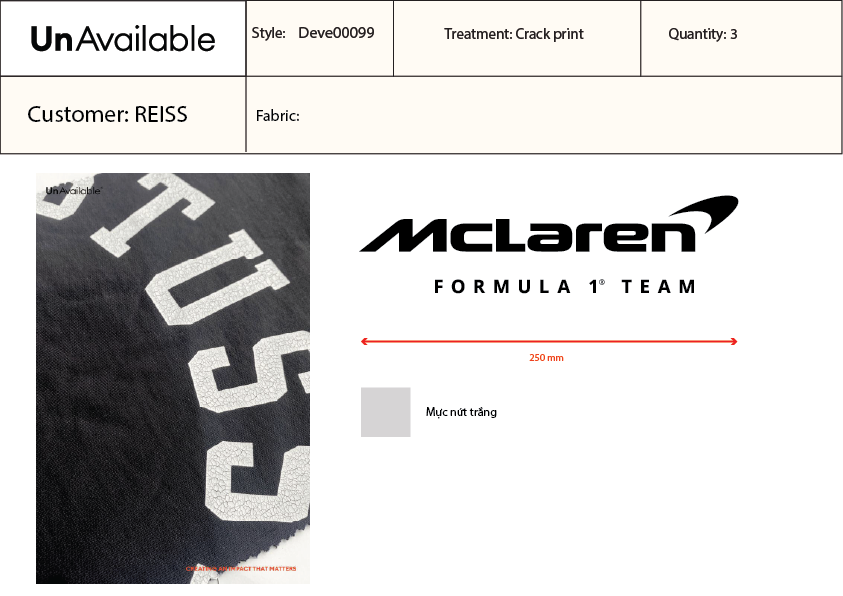Click the registered mark next to Formula 1
Screen dimensions: 843x596
(602, 282)
